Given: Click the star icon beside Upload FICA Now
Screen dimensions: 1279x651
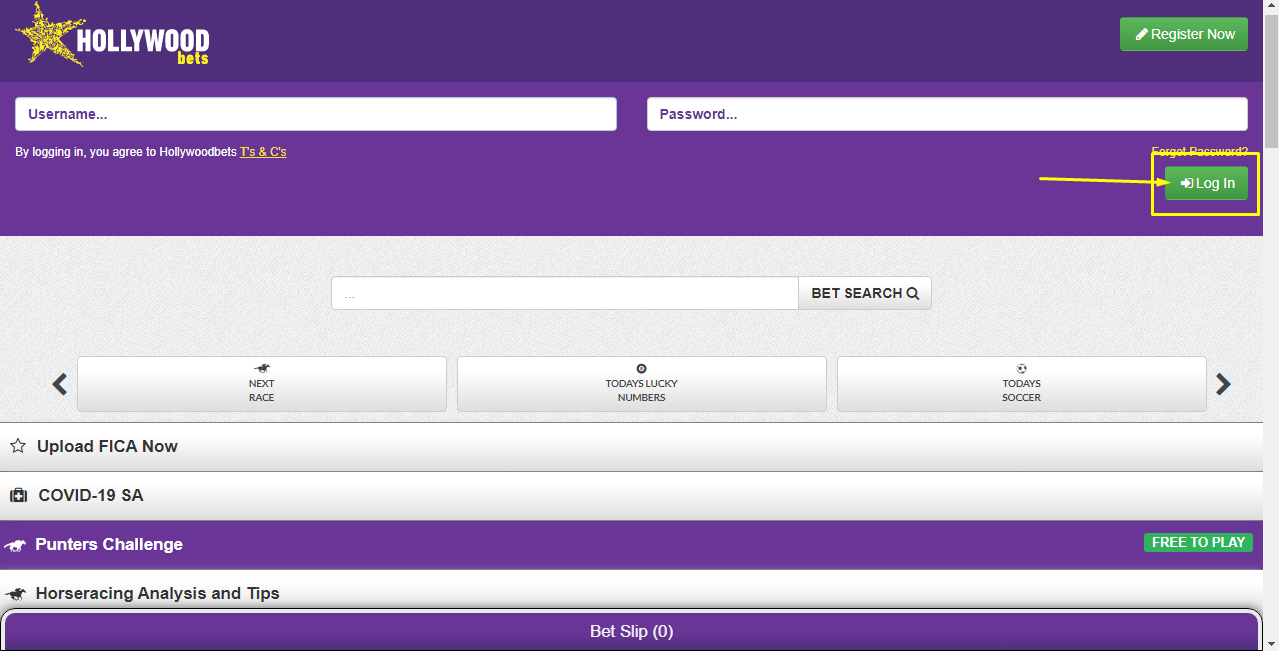Looking at the screenshot, I should click(x=17, y=445).
